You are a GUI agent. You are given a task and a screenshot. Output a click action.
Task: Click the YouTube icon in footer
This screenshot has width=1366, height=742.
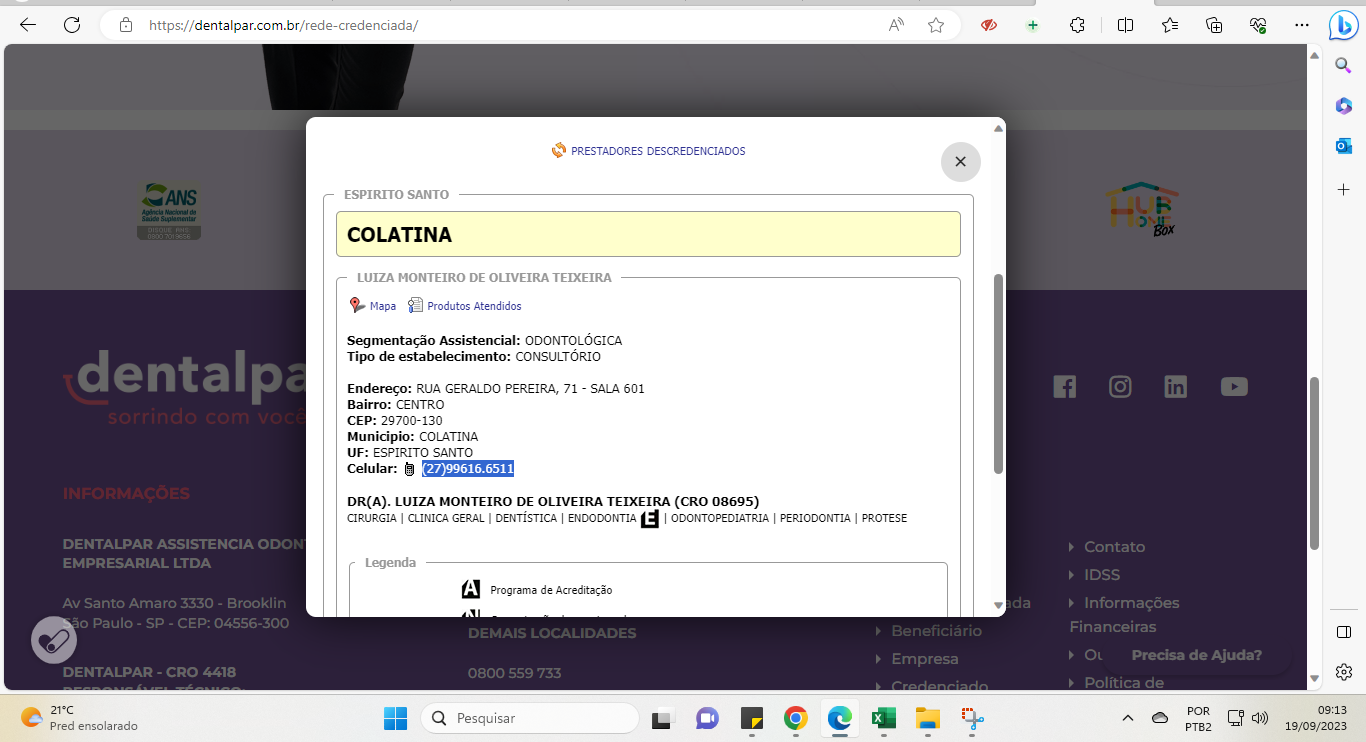pyautogui.click(x=1234, y=387)
